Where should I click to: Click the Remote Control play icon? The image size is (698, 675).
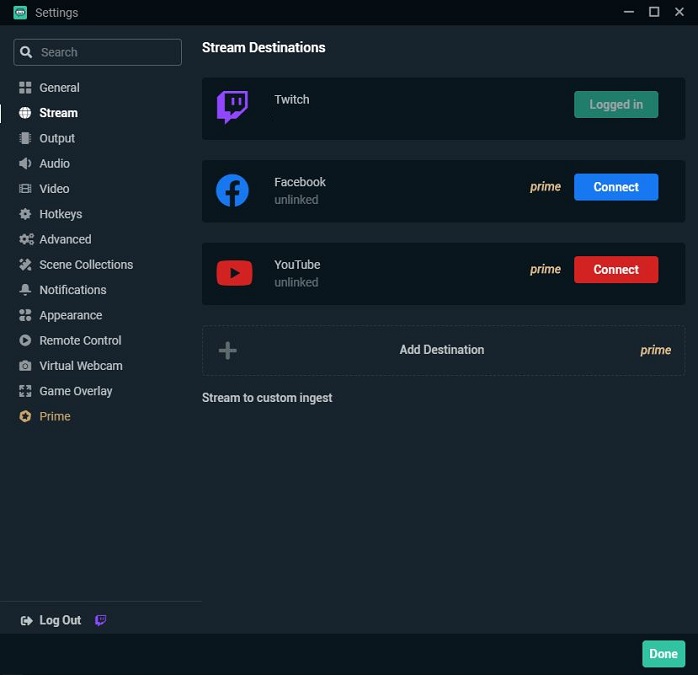25,341
